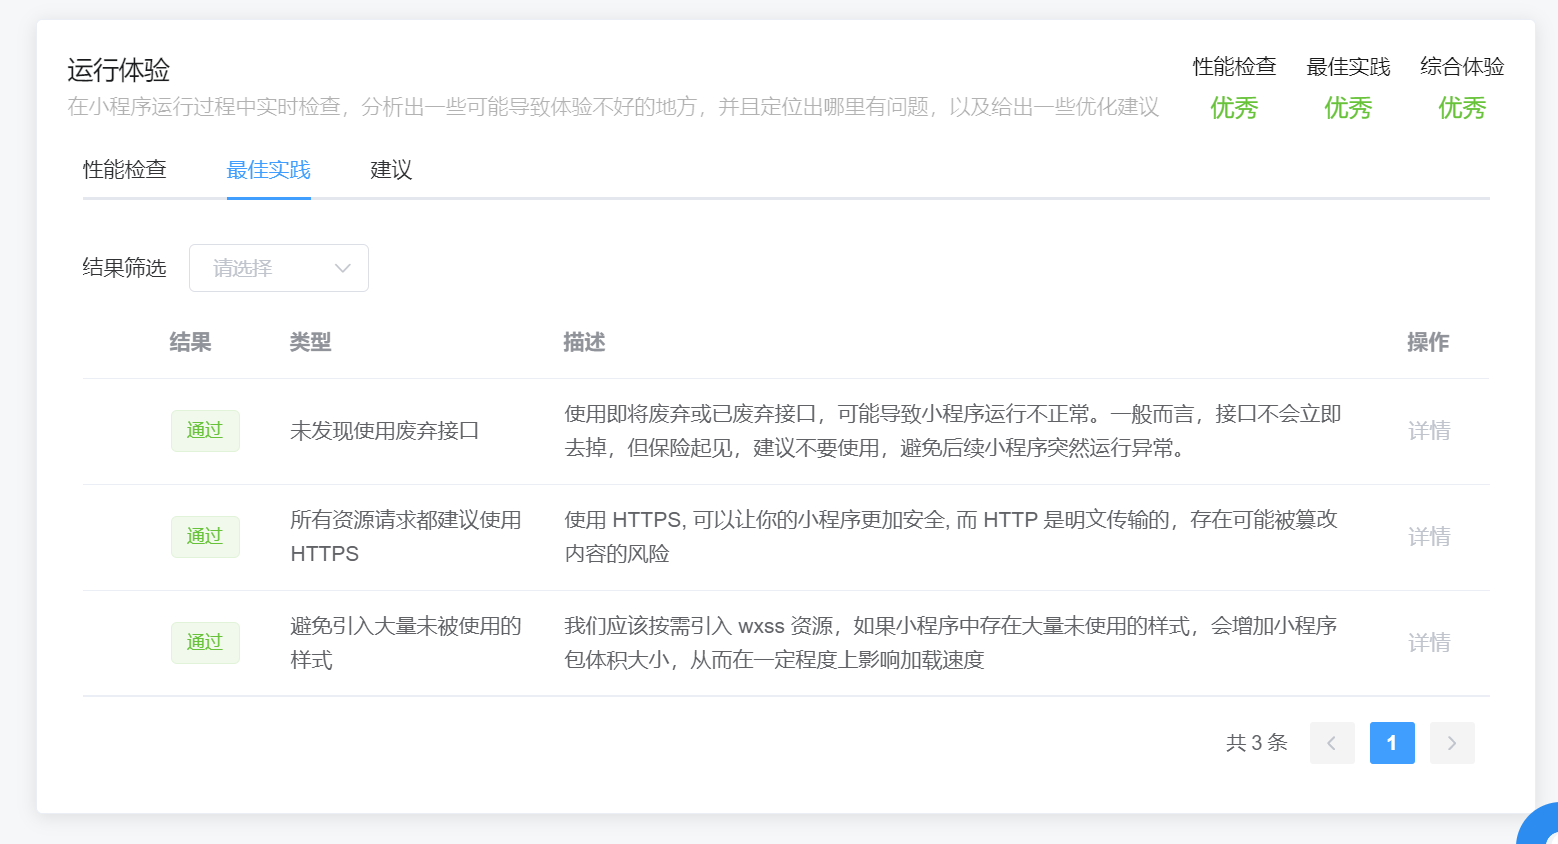Click 未发现使用废弃接口 type text
Screen dimensions: 1558x844
click(385, 431)
